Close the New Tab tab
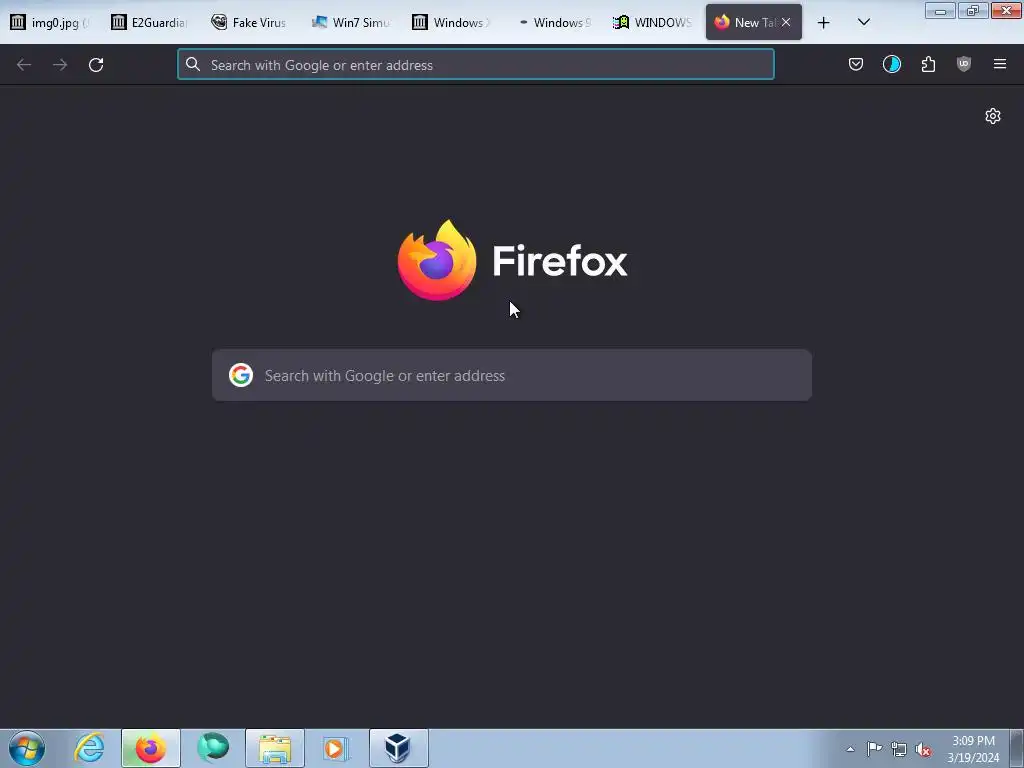The height and width of the screenshot is (768, 1024). [x=786, y=22]
